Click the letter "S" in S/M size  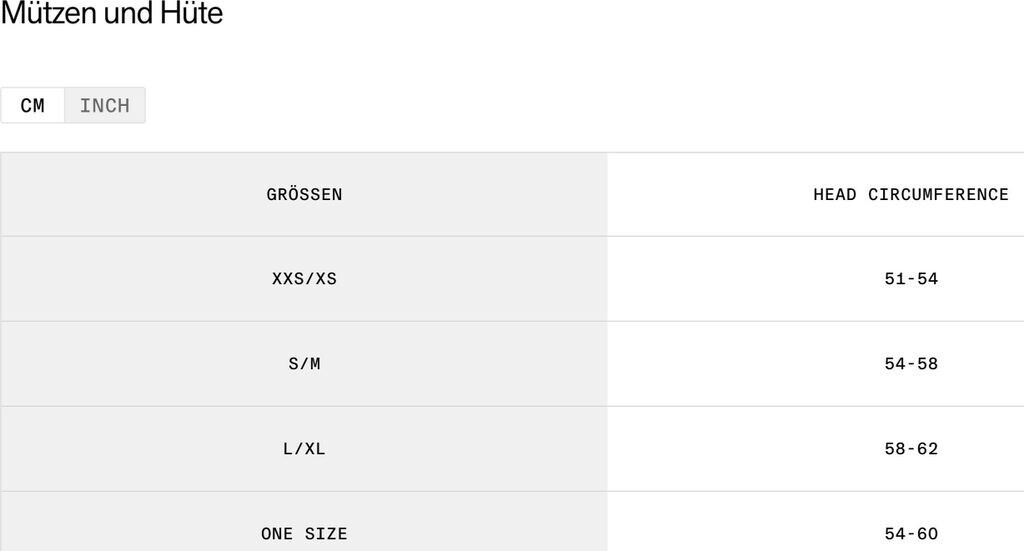tap(294, 364)
